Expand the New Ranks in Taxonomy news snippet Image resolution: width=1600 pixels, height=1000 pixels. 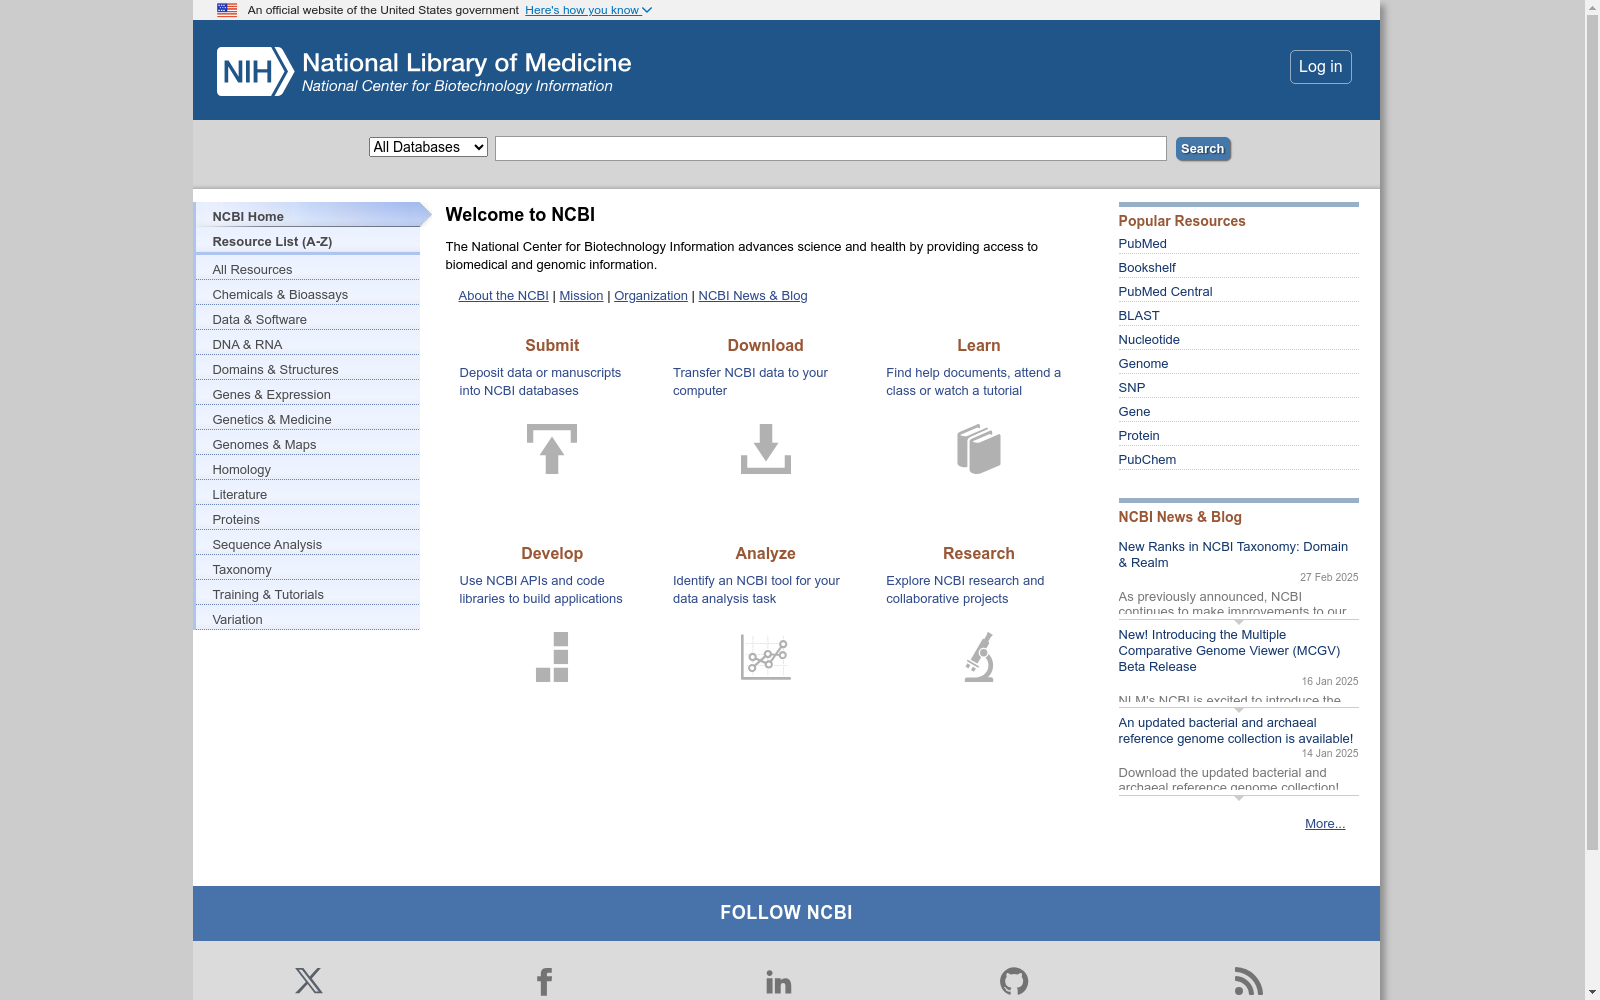(x=1239, y=622)
